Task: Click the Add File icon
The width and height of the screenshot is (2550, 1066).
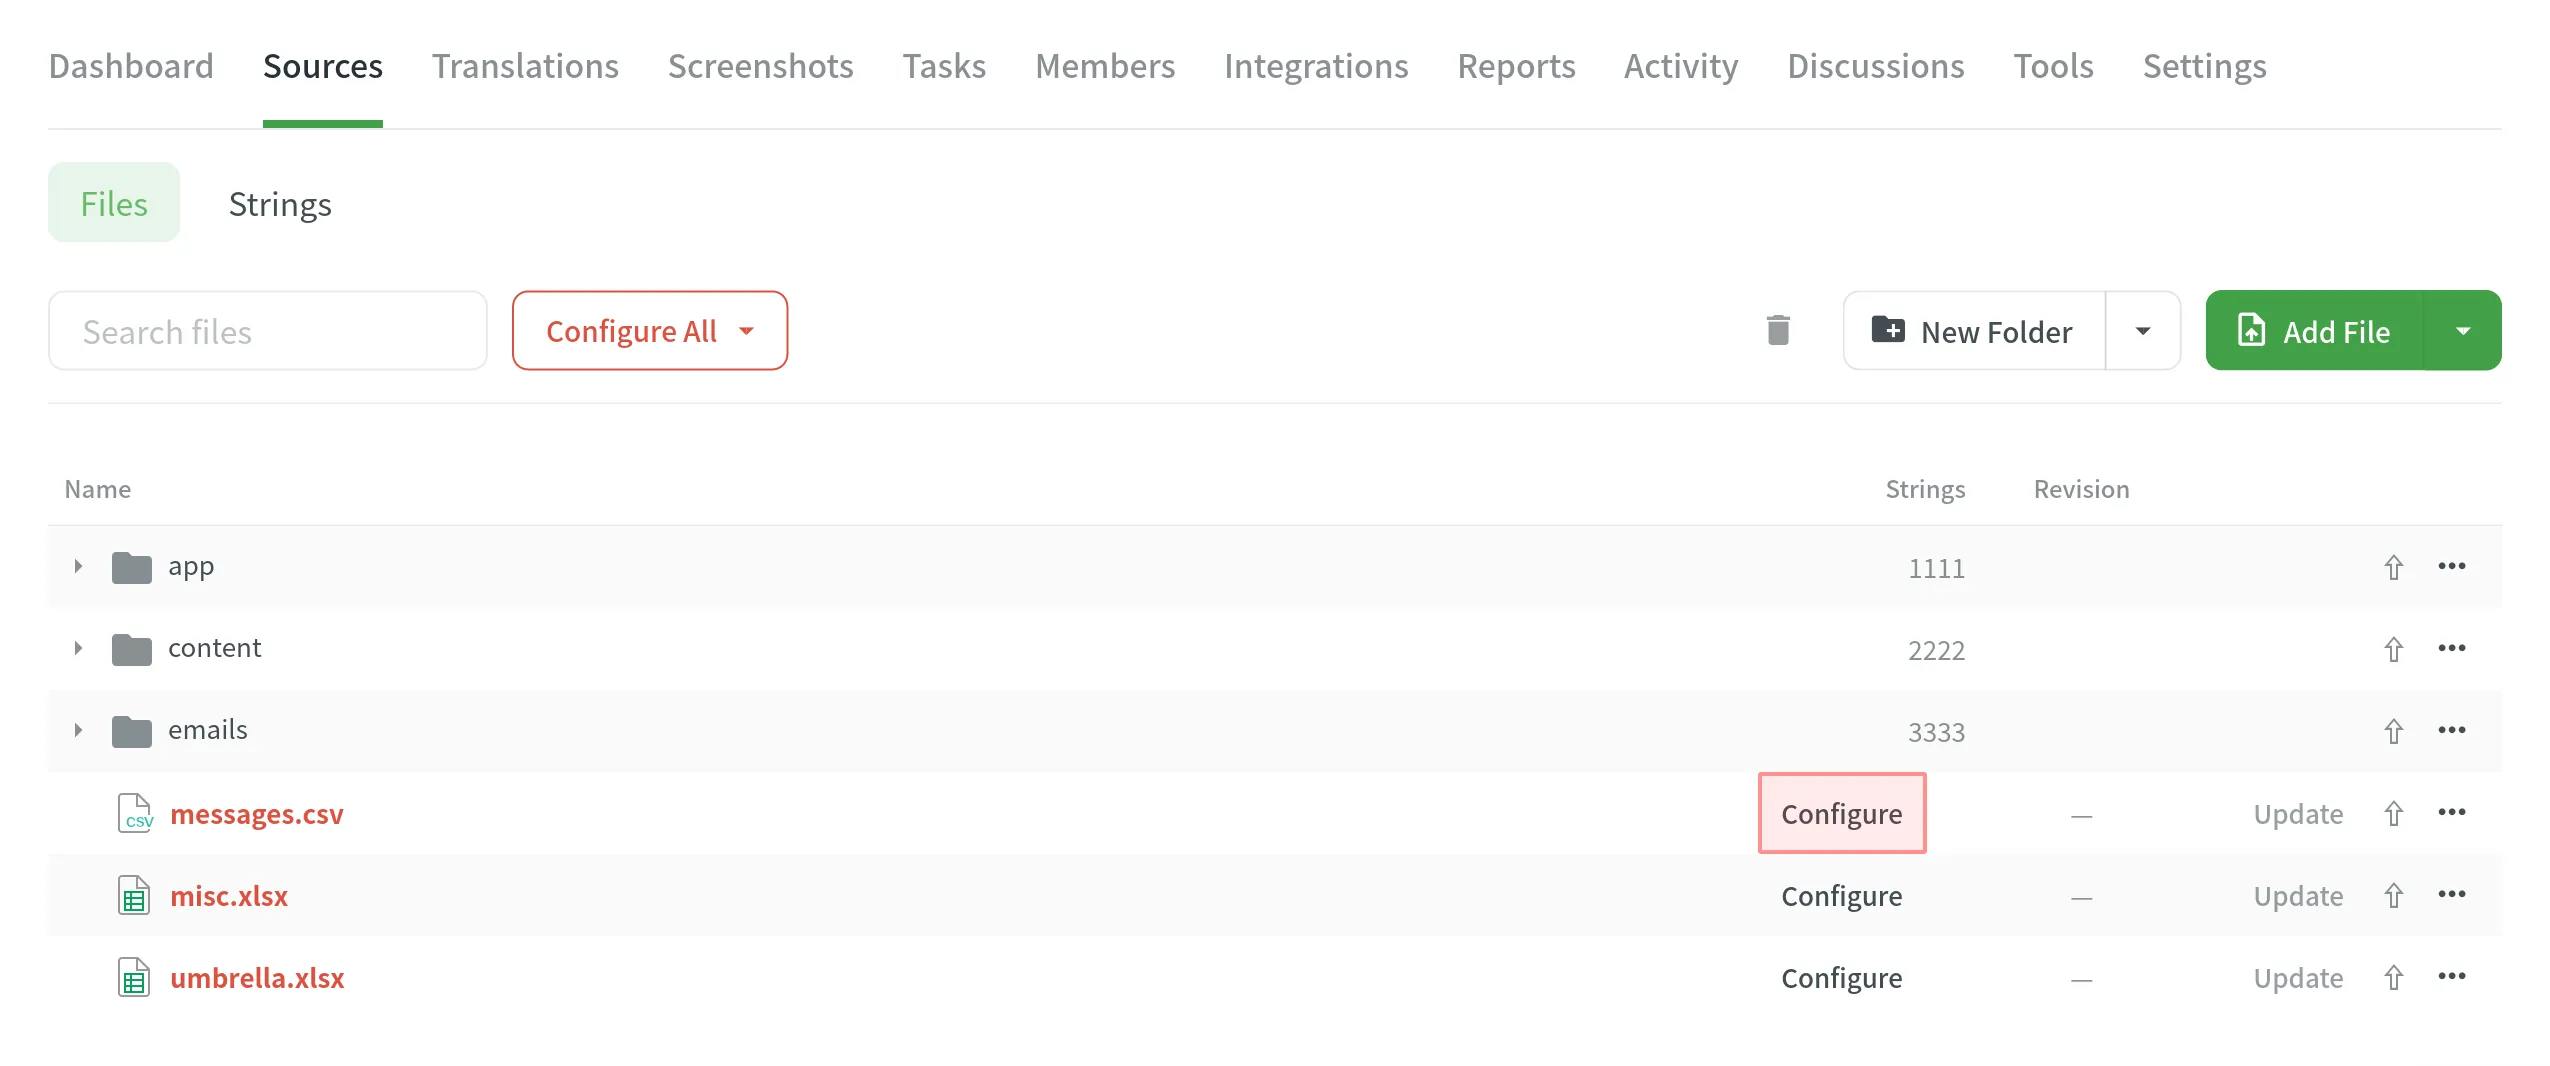Action: pyautogui.click(x=2253, y=330)
